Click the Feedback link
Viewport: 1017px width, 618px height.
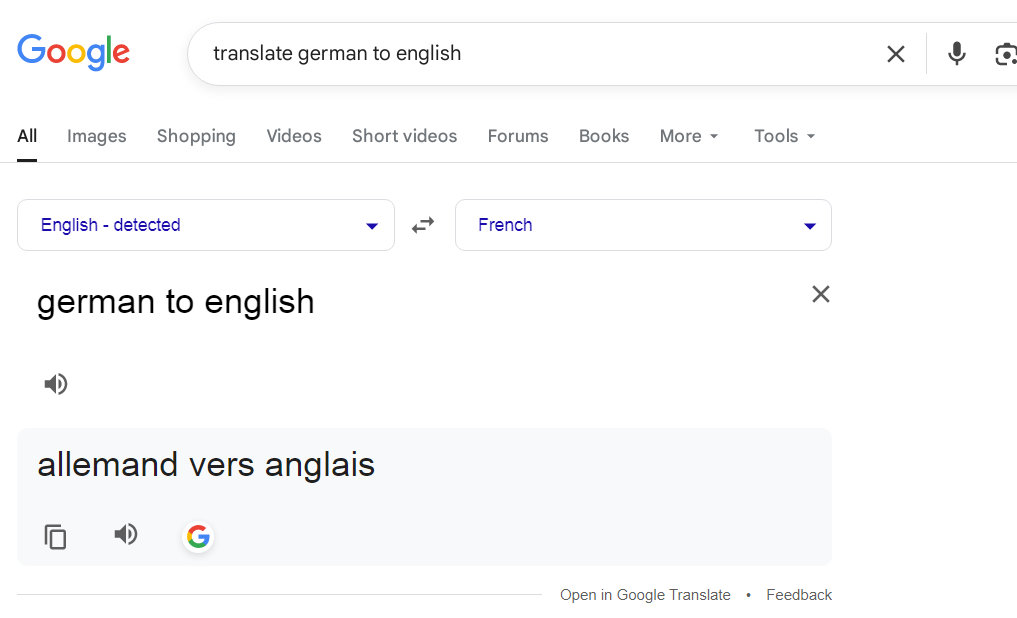pyautogui.click(x=798, y=595)
